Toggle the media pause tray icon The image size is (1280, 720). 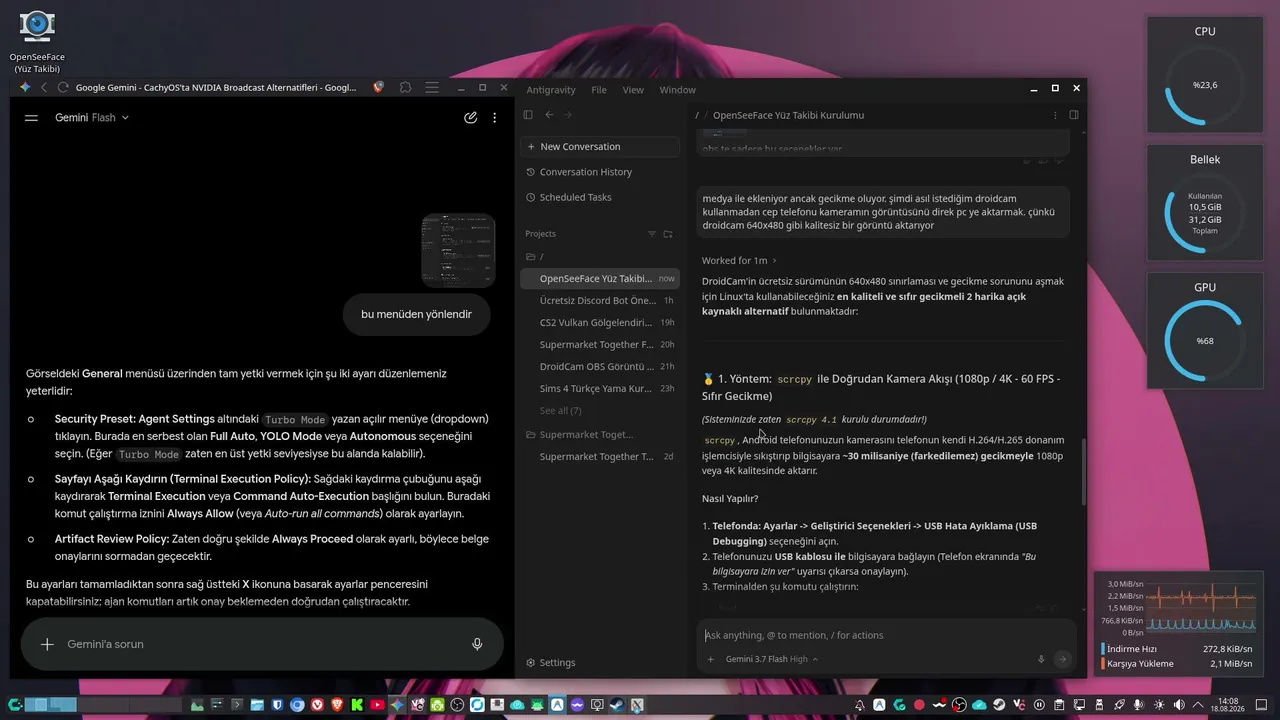(1039, 705)
